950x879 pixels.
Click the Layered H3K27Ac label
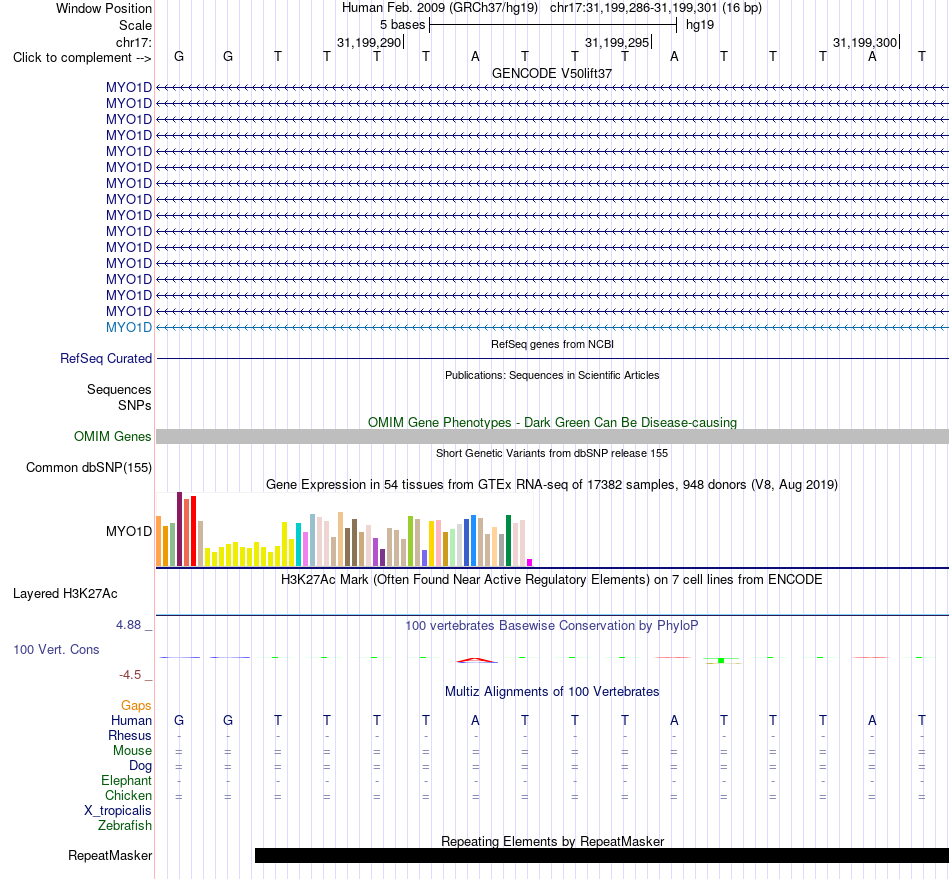pos(65,593)
